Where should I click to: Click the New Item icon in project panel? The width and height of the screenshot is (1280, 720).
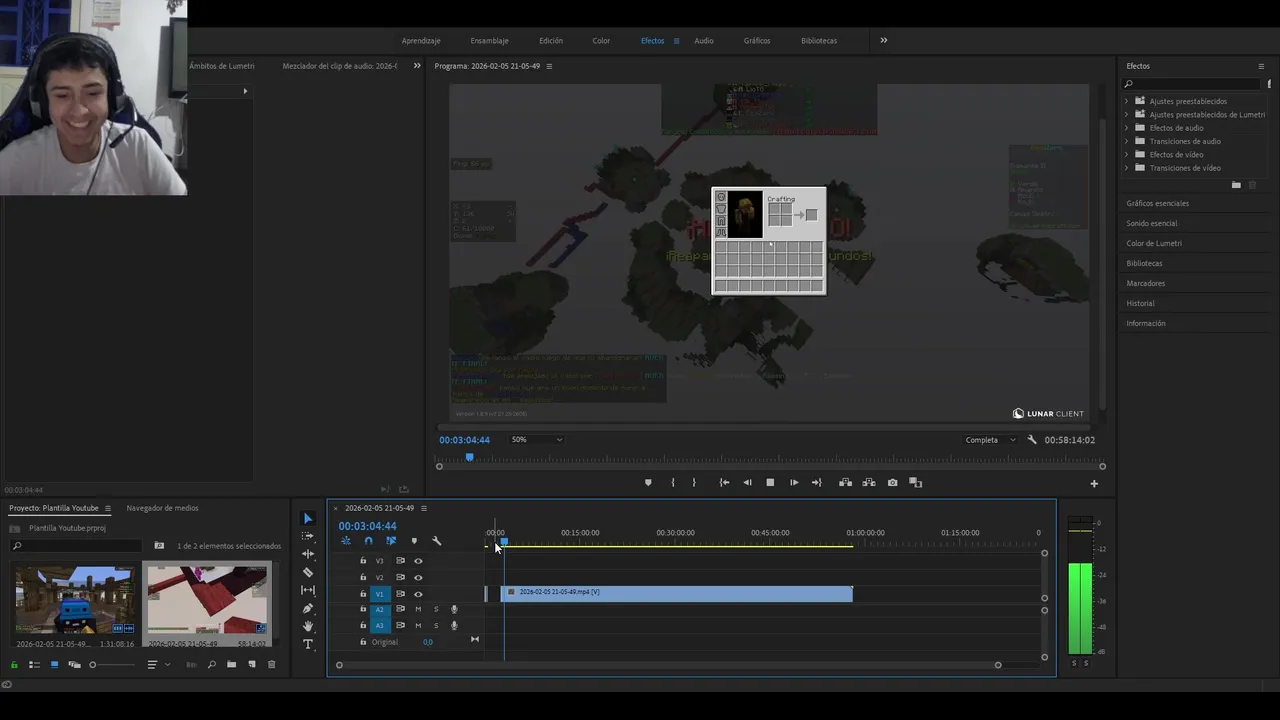click(x=251, y=664)
